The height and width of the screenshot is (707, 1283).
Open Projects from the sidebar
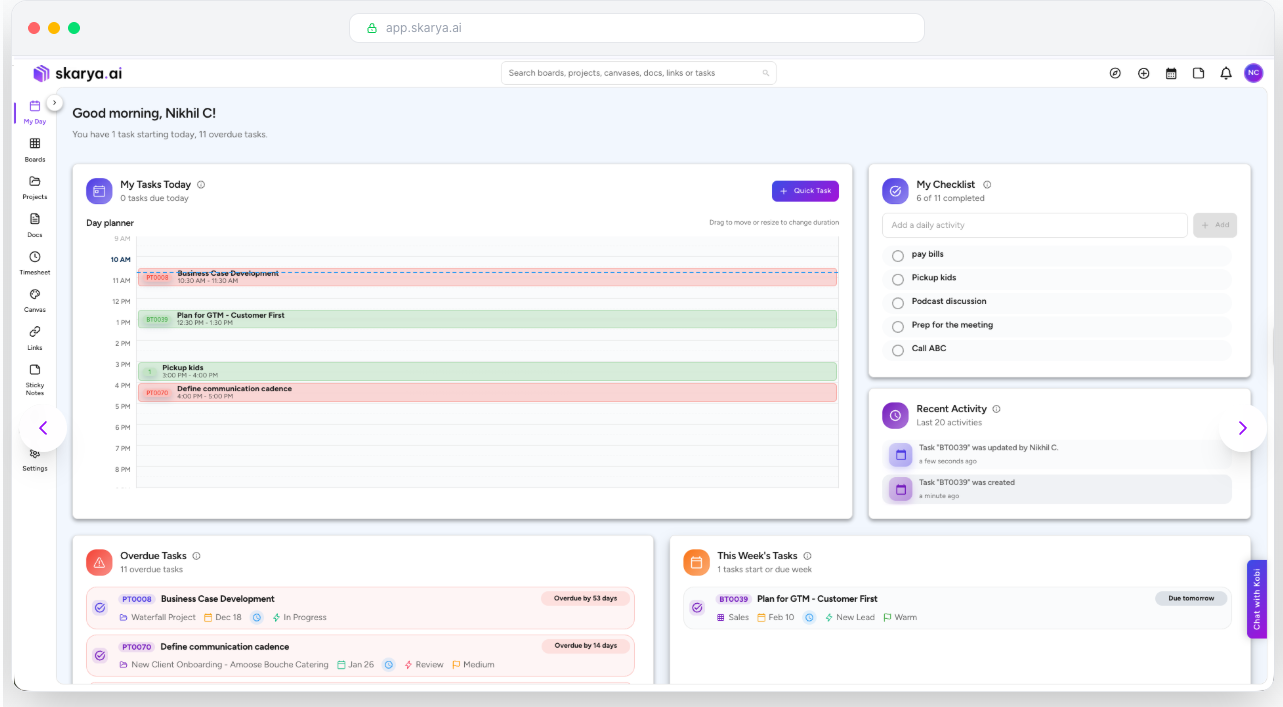click(x=35, y=187)
